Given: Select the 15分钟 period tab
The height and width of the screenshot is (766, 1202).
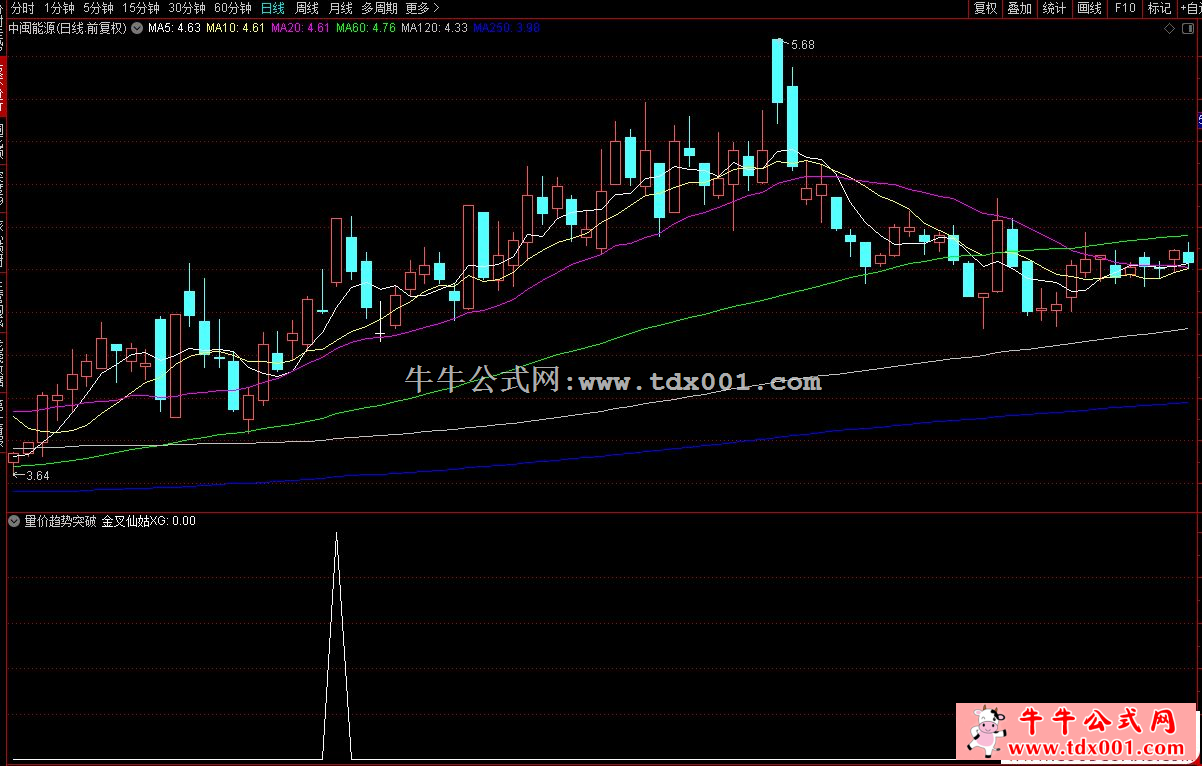Looking at the screenshot, I should click(140, 7).
